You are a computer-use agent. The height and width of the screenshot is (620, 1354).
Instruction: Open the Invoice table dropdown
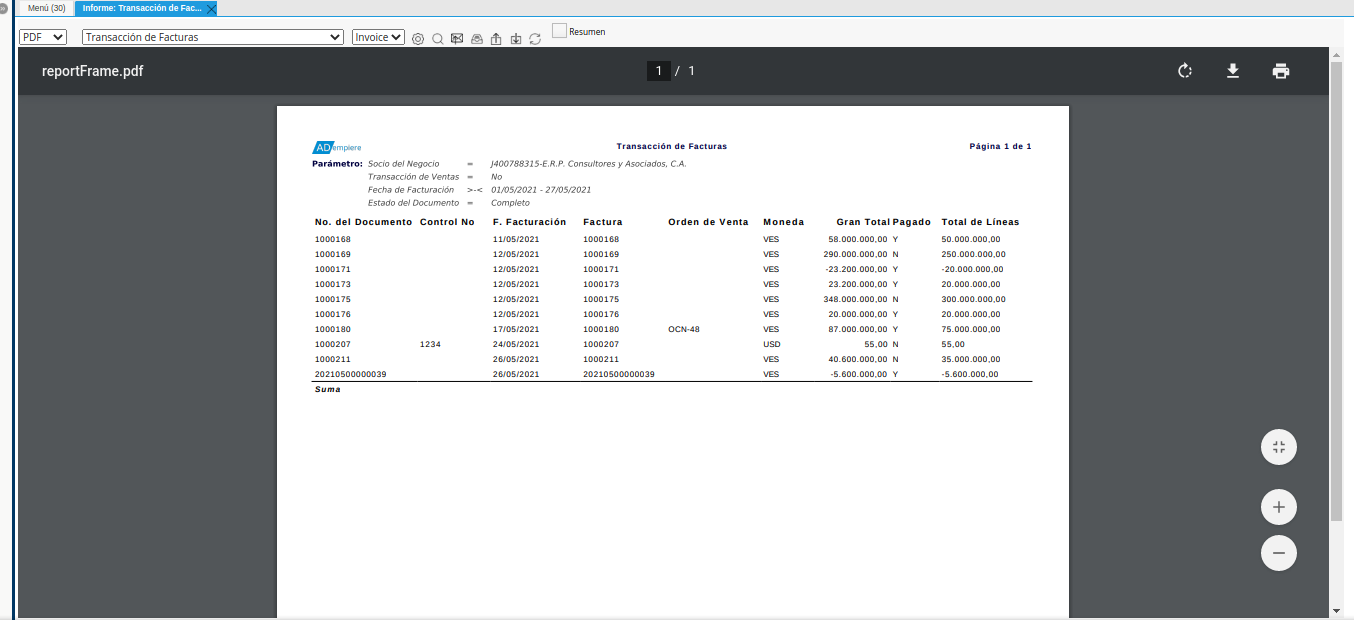(x=378, y=37)
